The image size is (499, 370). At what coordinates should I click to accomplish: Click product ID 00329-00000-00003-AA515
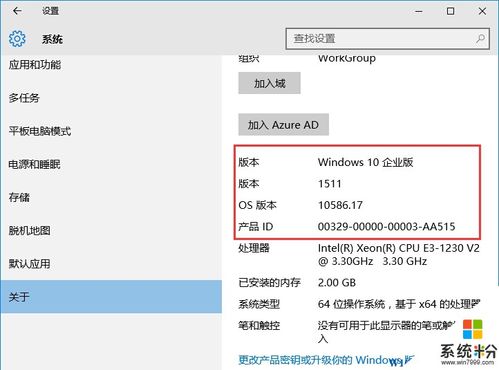point(386,227)
